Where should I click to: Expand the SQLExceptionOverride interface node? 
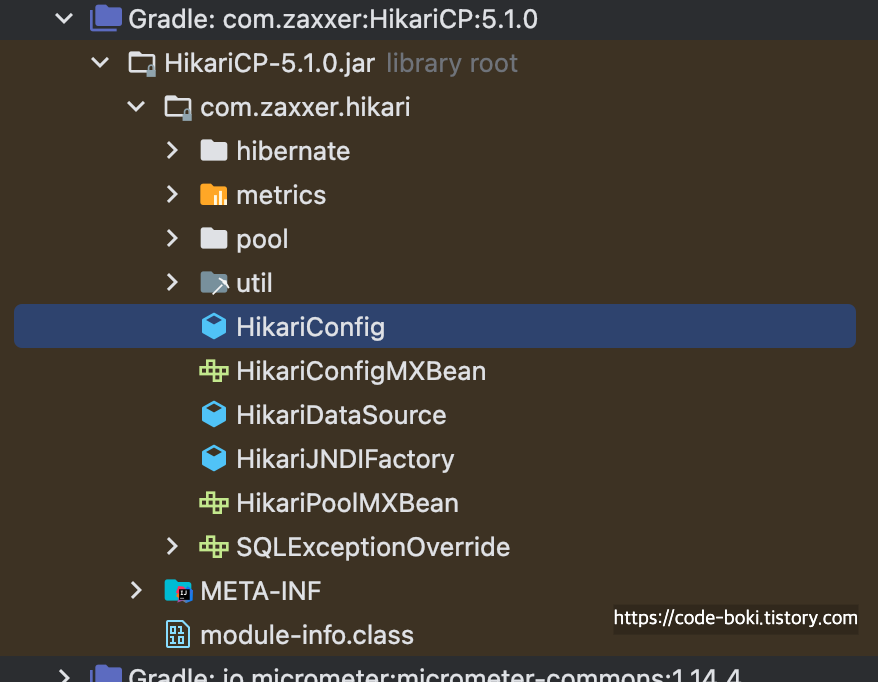pos(172,546)
